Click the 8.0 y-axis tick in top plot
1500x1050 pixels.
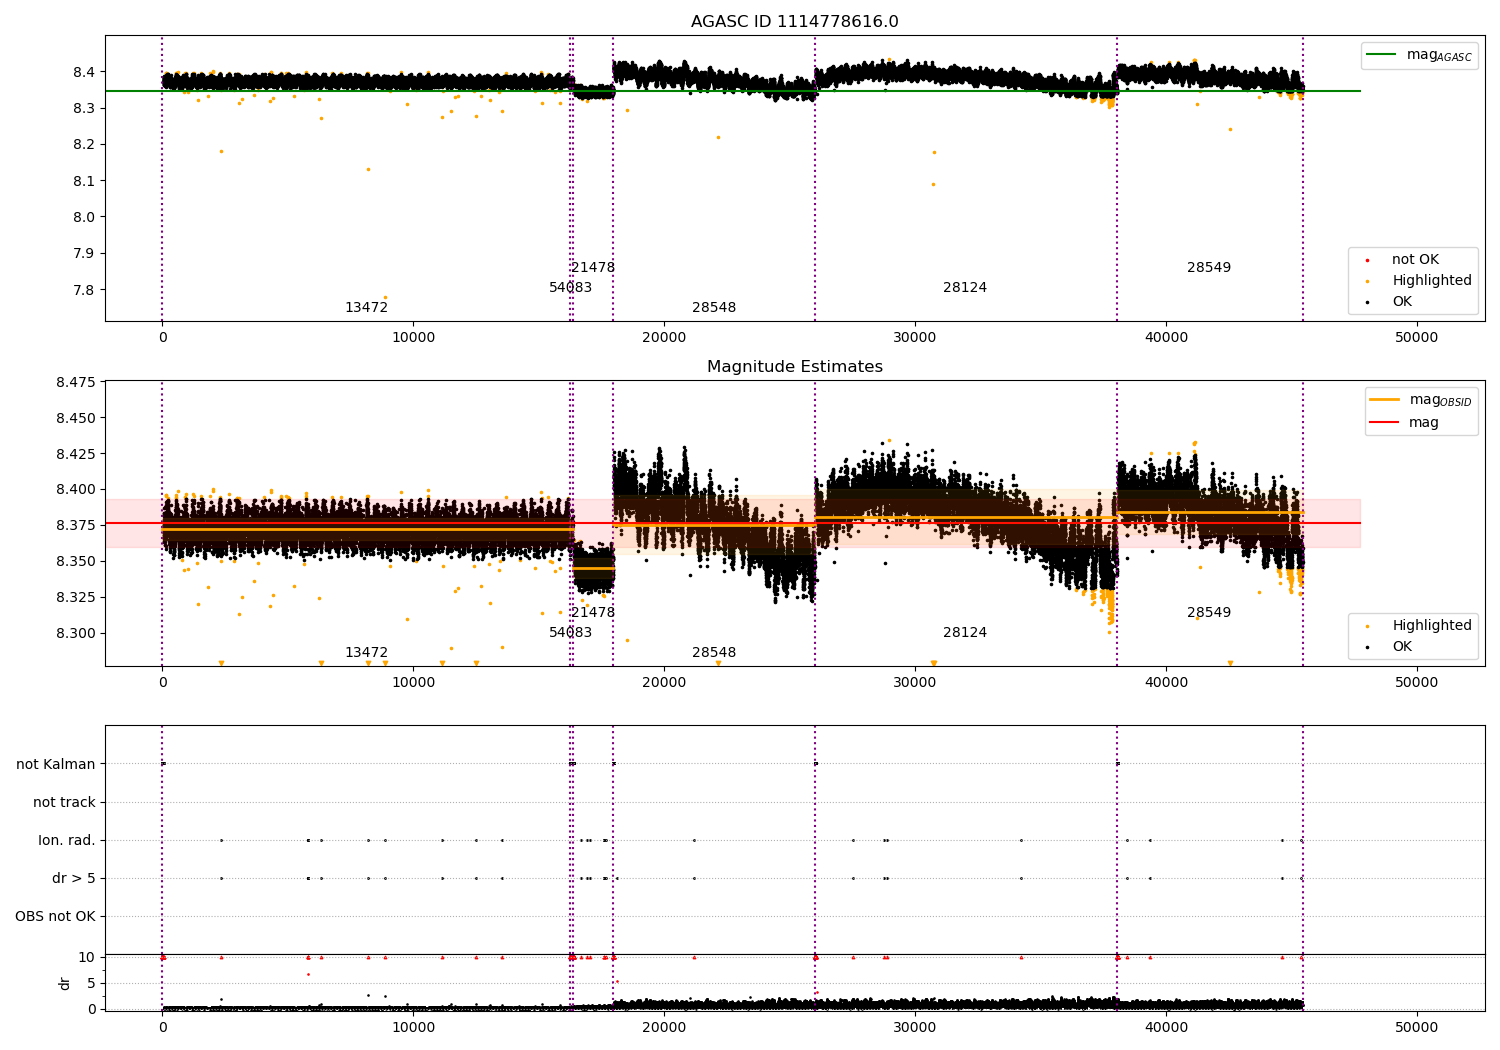84,217
